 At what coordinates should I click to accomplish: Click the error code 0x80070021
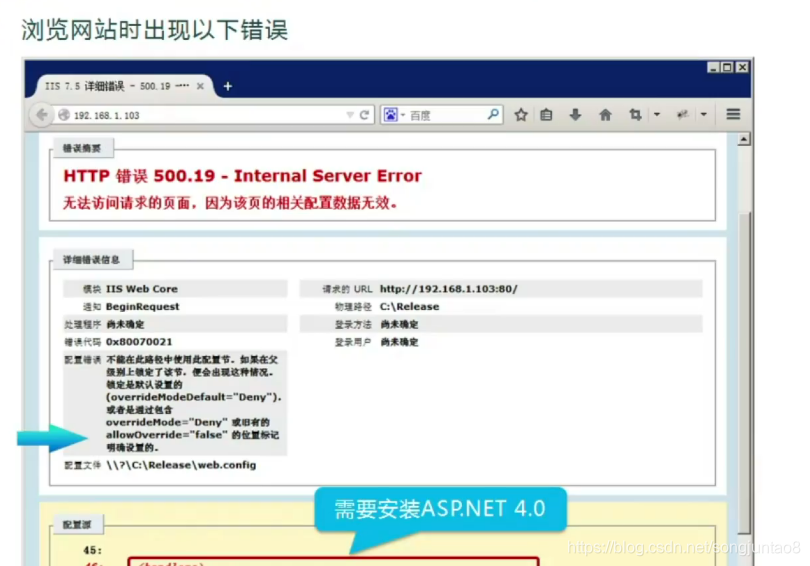(139, 341)
